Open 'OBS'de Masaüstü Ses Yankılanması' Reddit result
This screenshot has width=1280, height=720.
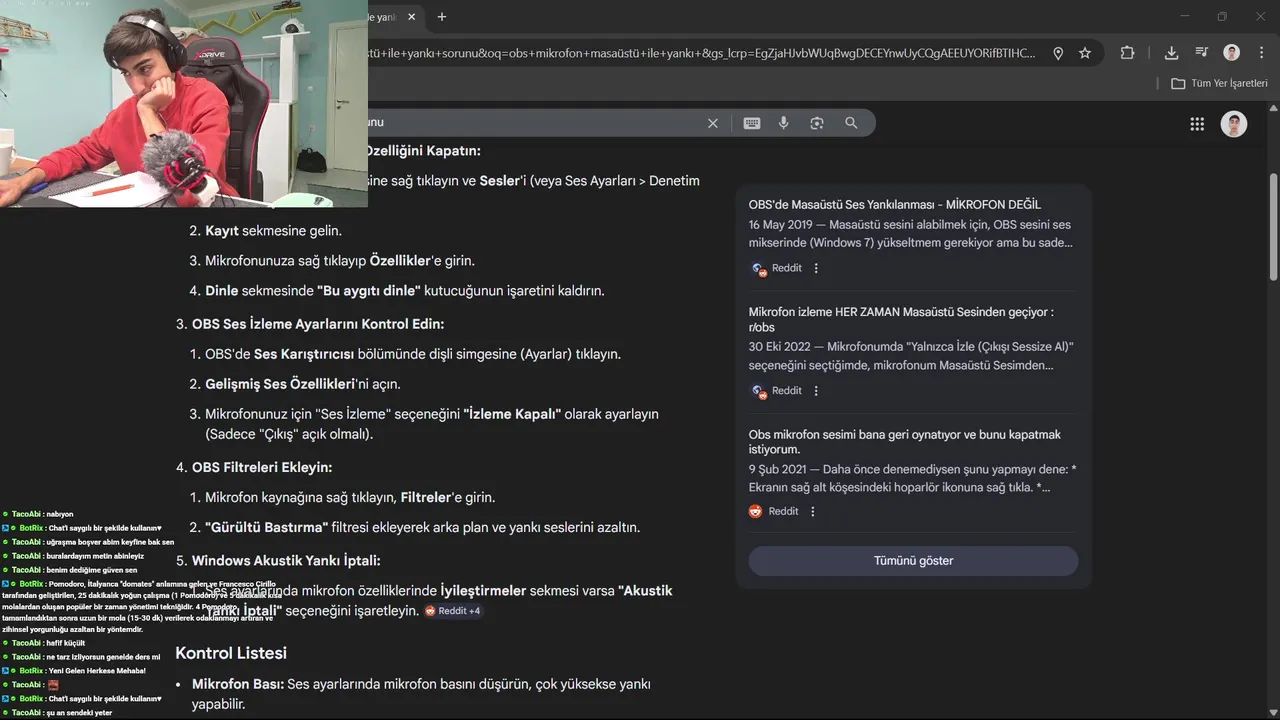click(x=895, y=204)
